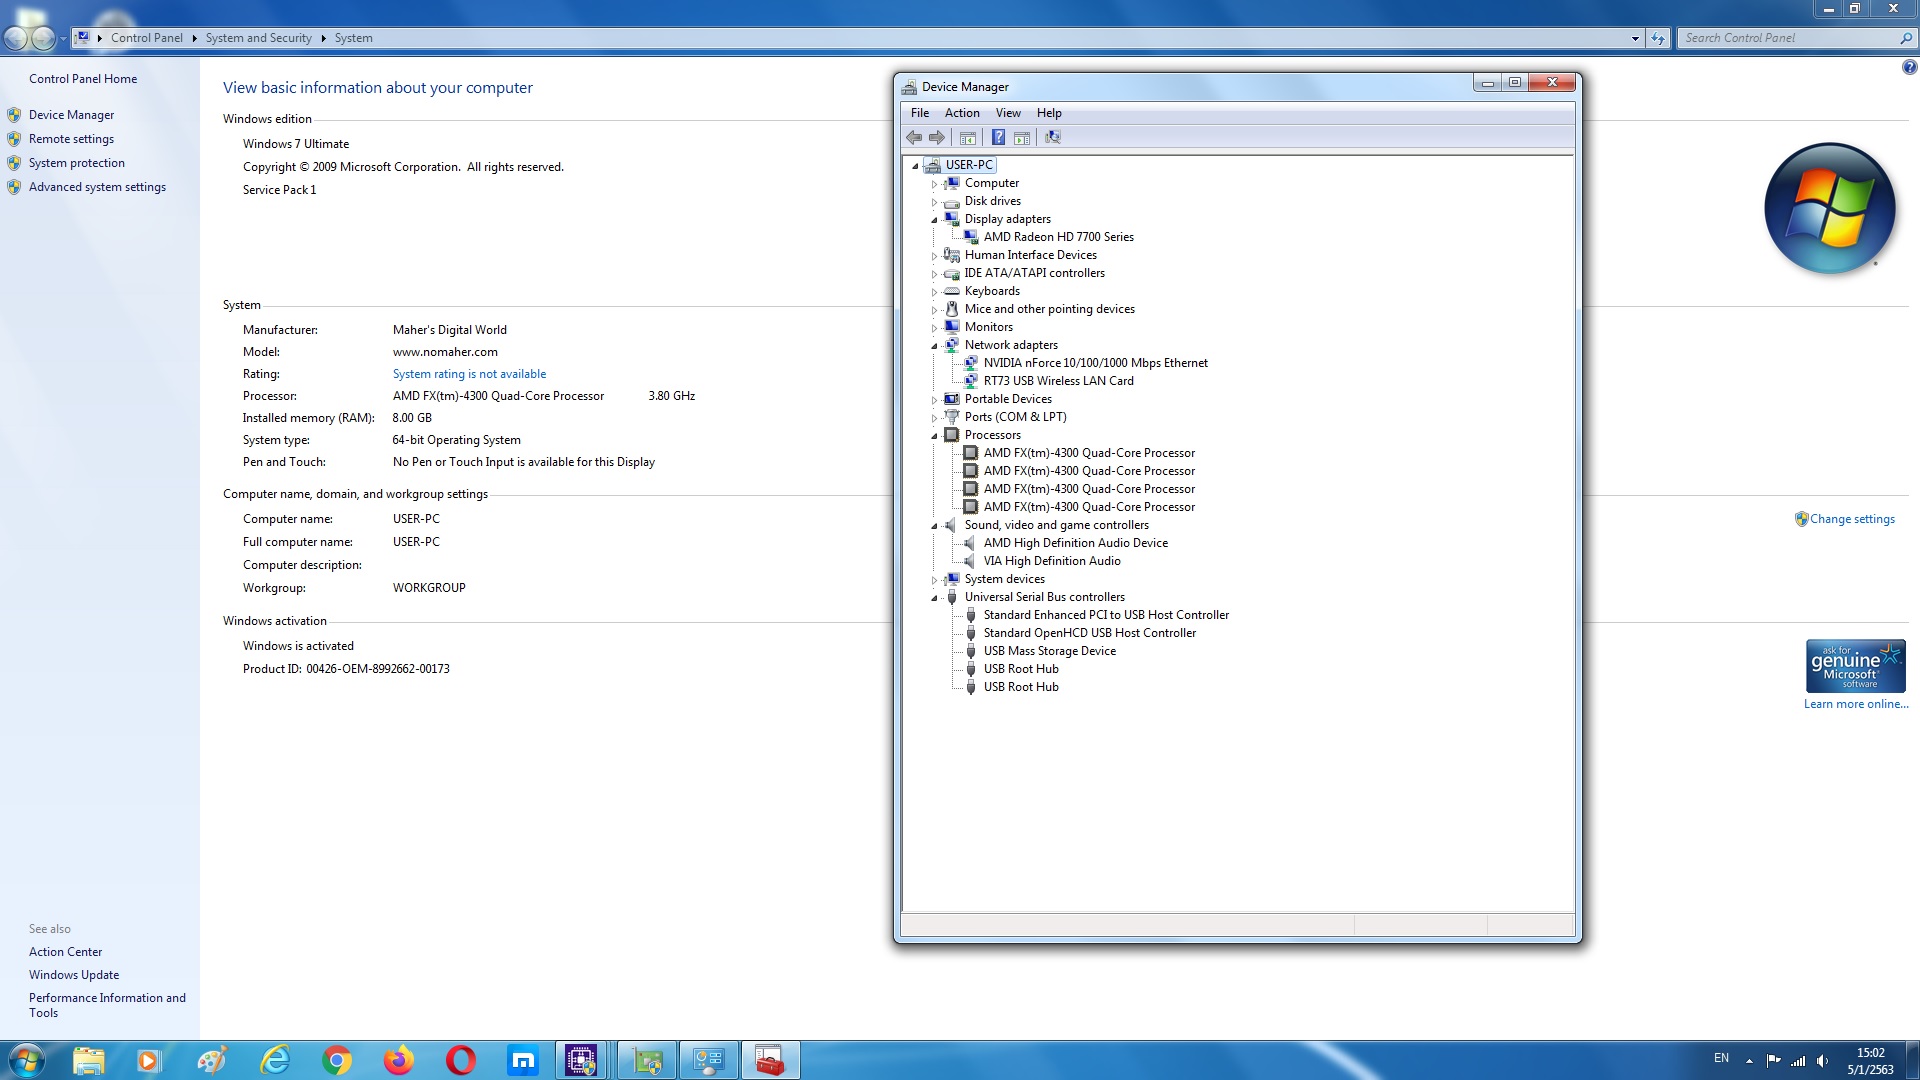The width and height of the screenshot is (1920, 1080).
Task: Click 'System and Security' in address breadcrumb
Action: tap(258, 38)
